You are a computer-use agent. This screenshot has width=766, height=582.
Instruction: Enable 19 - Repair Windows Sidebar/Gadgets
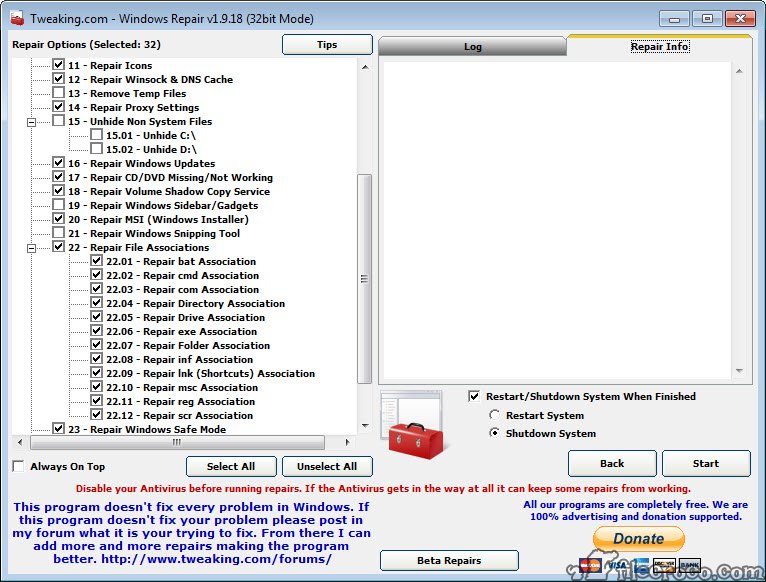[x=59, y=205]
